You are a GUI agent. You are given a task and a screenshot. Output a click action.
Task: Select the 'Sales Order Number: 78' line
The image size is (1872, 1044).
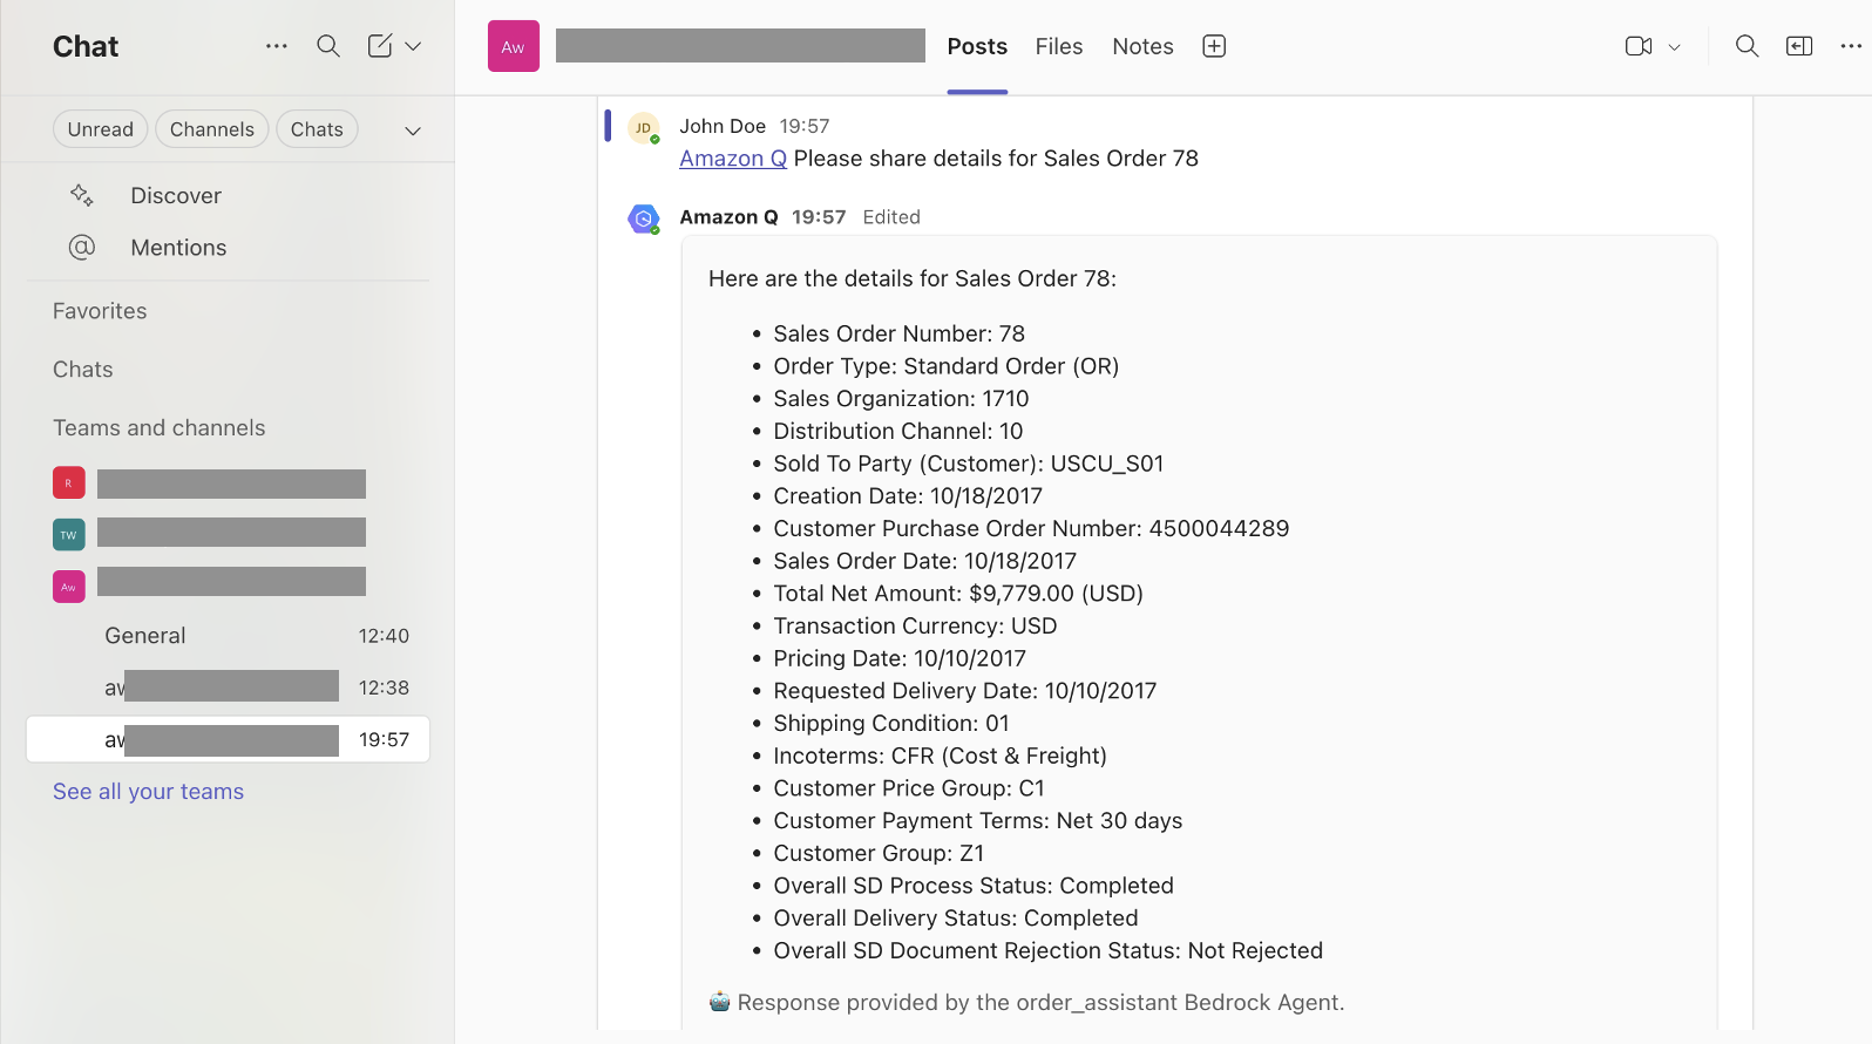(x=899, y=333)
